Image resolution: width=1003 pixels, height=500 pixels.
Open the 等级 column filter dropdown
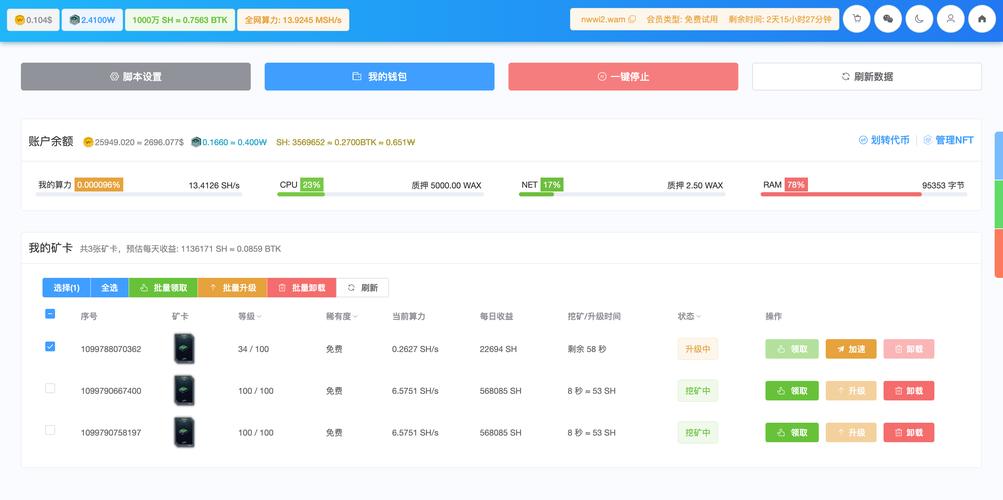[x=259, y=316]
